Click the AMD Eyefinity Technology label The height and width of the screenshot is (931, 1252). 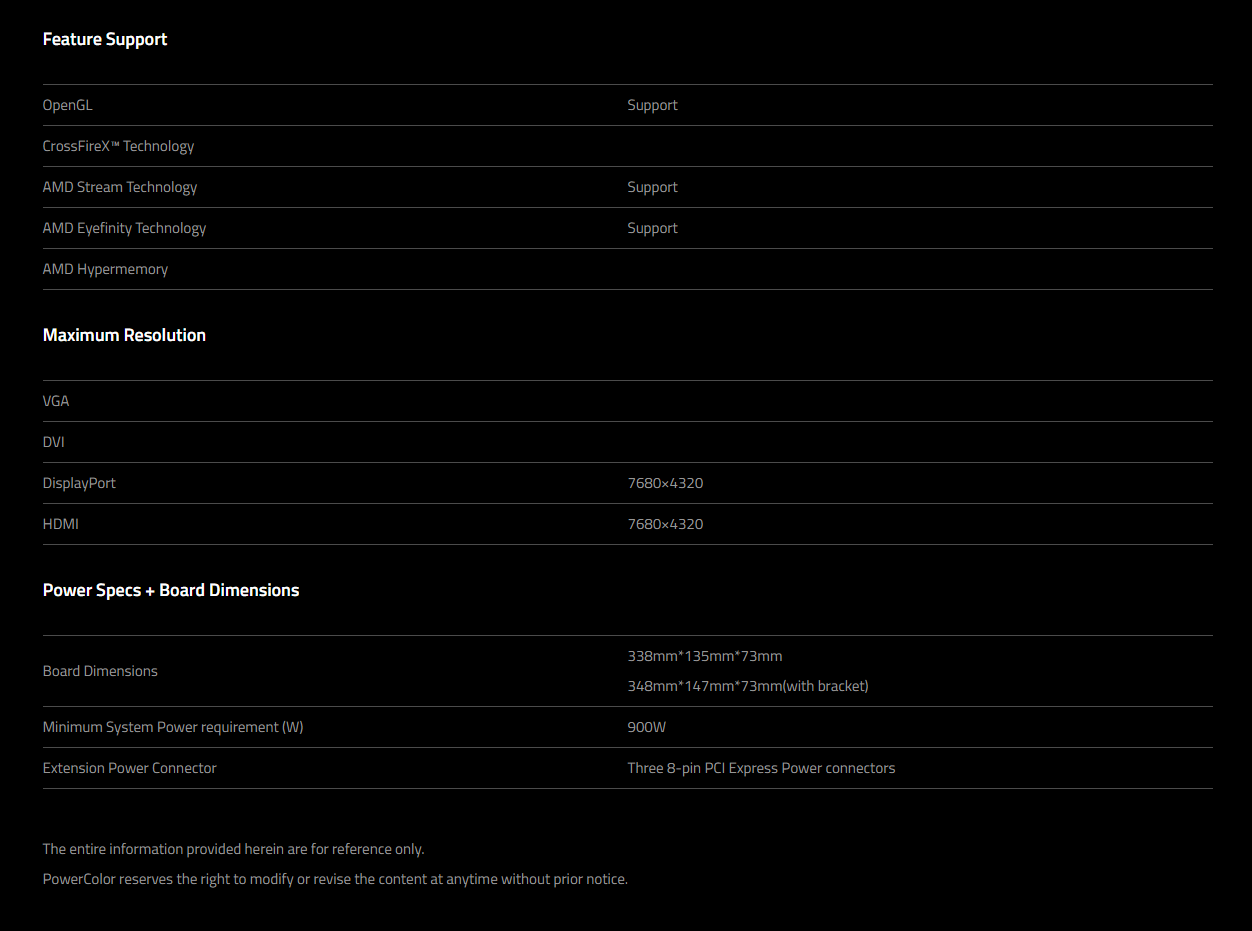point(124,228)
